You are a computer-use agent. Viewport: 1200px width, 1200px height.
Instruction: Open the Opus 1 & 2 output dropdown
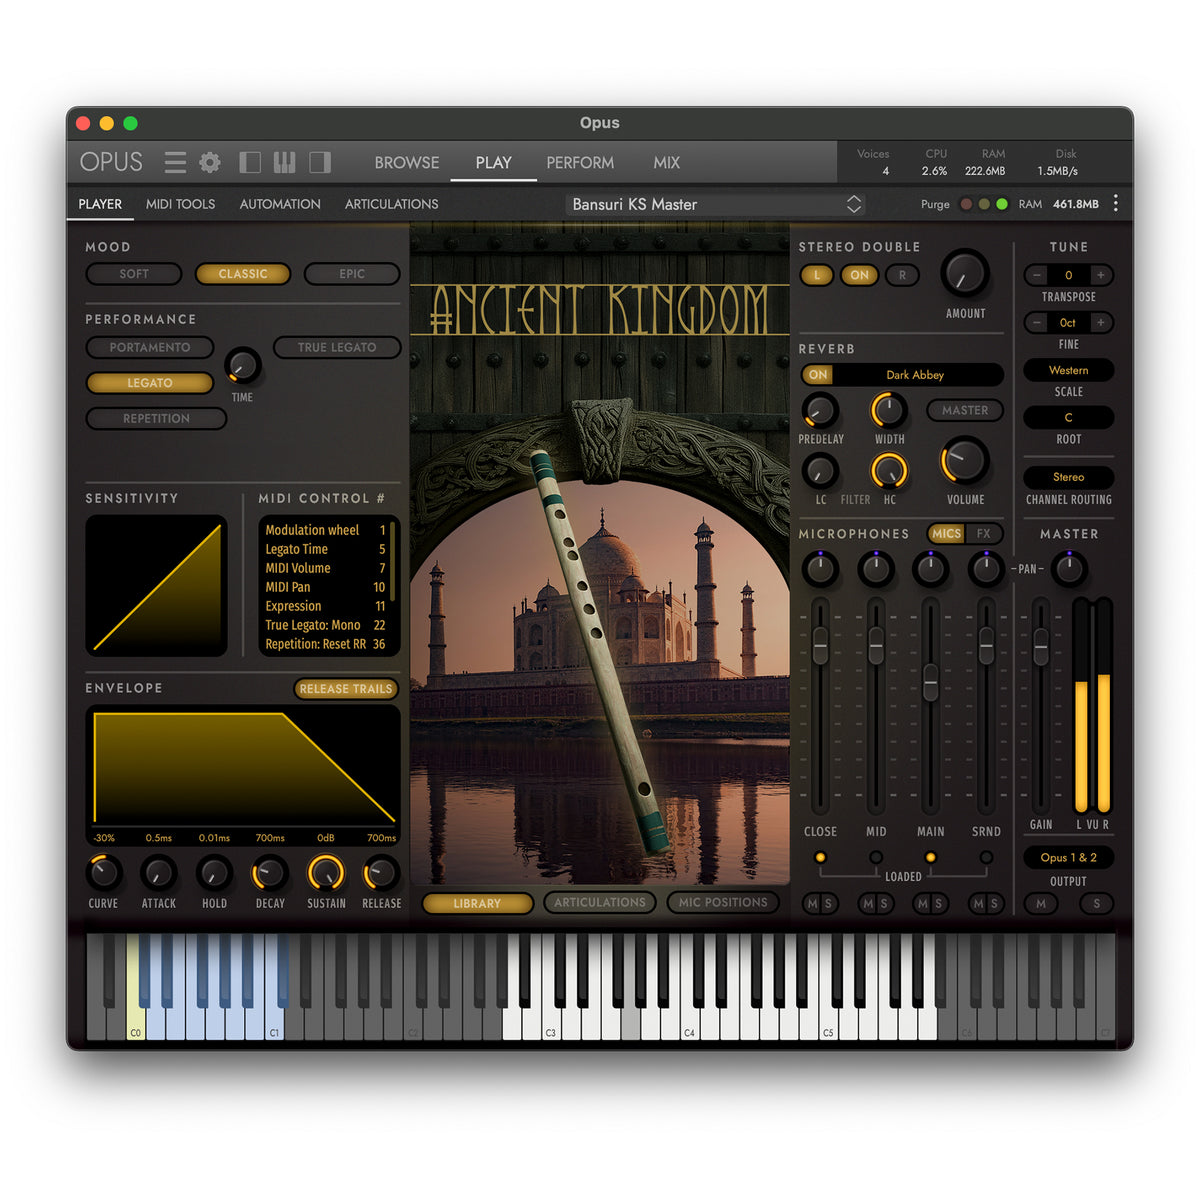tap(1068, 857)
